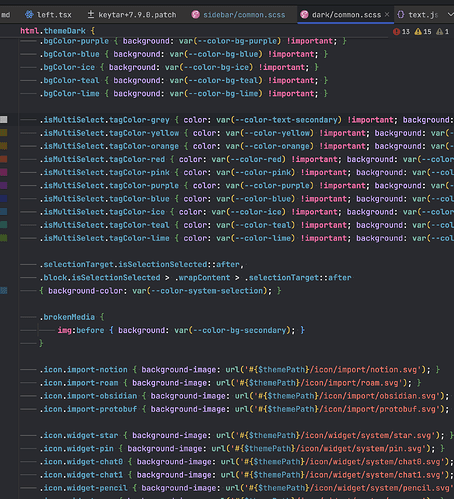Click the .icon.import-notion selector
The image size is (454, 499).
click(83, 370)
